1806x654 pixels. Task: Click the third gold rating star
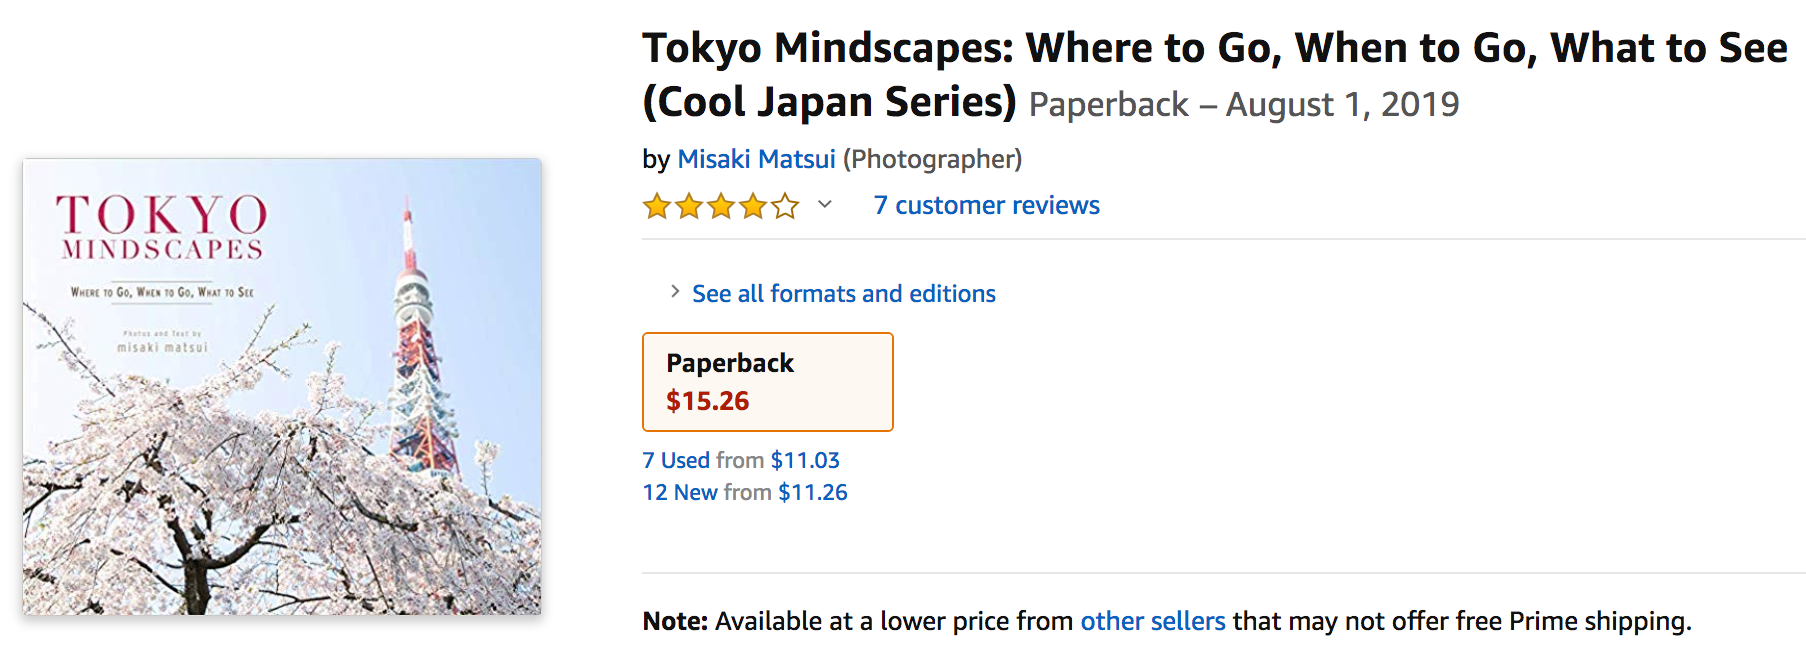tap(721, 207)
